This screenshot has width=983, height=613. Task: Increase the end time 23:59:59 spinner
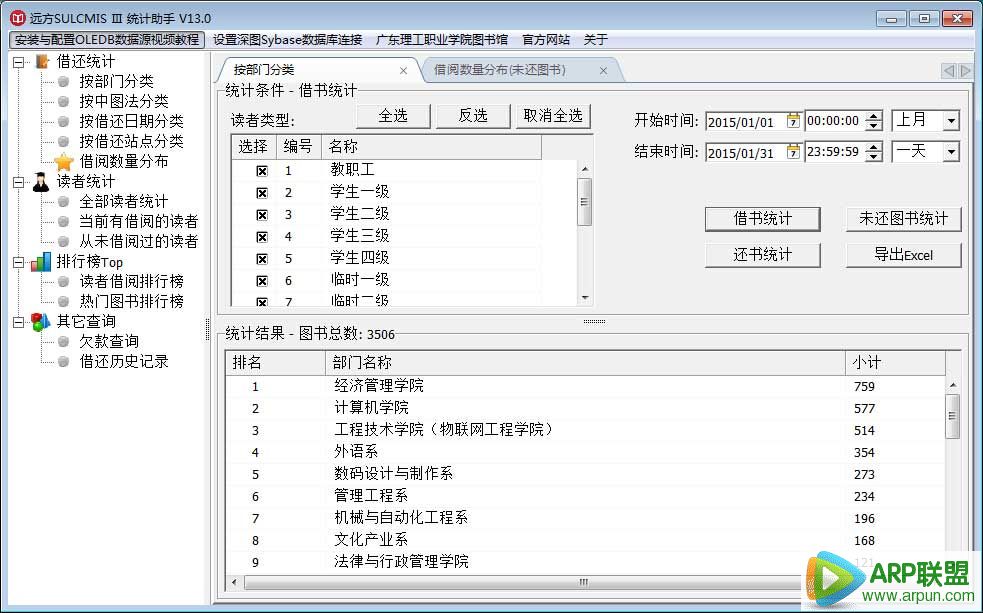(873, 147)
